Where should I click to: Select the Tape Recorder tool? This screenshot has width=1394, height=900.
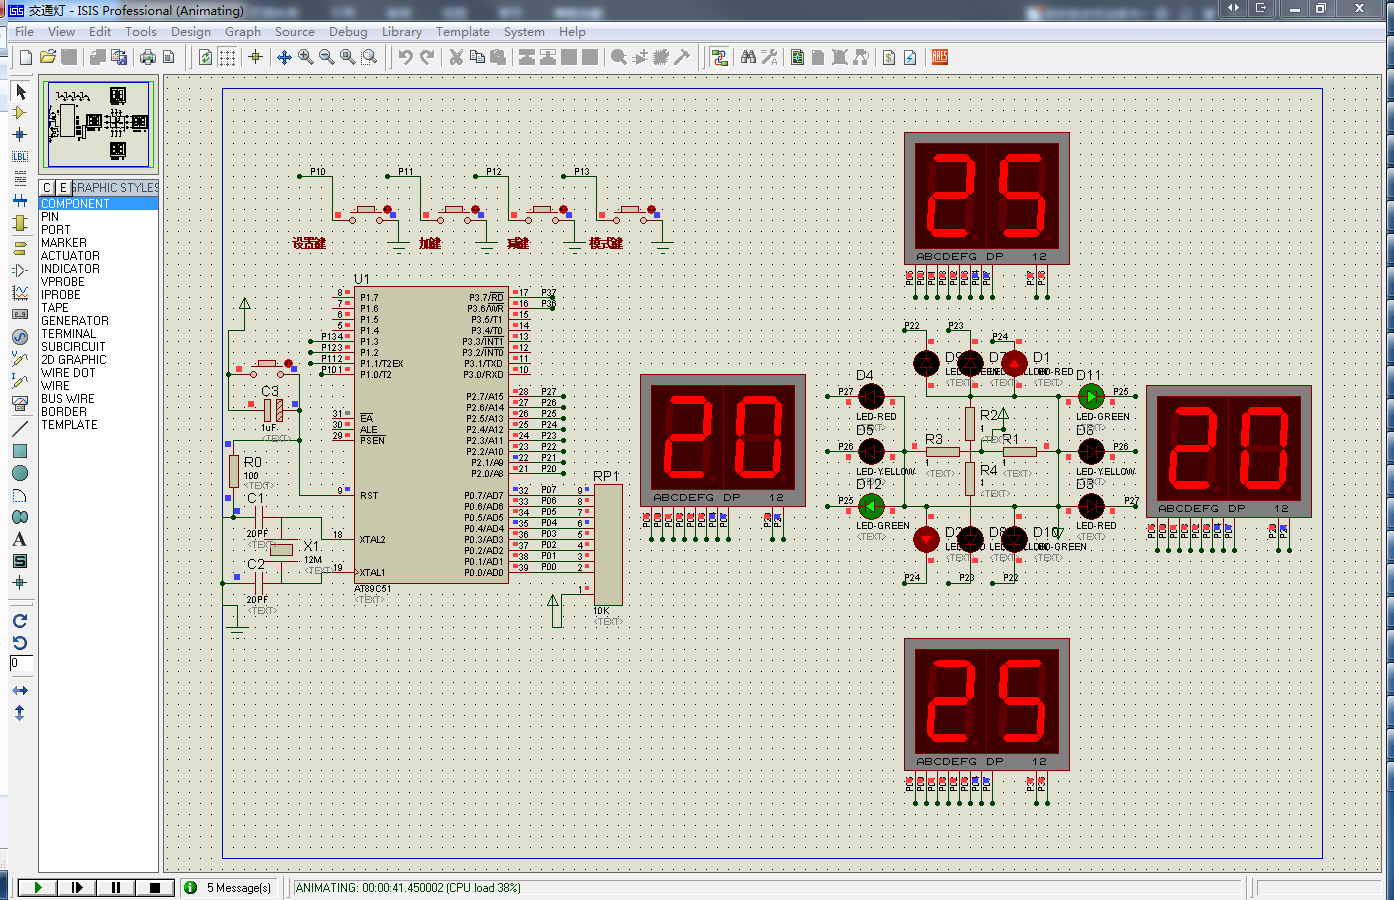tap(20, 314)
